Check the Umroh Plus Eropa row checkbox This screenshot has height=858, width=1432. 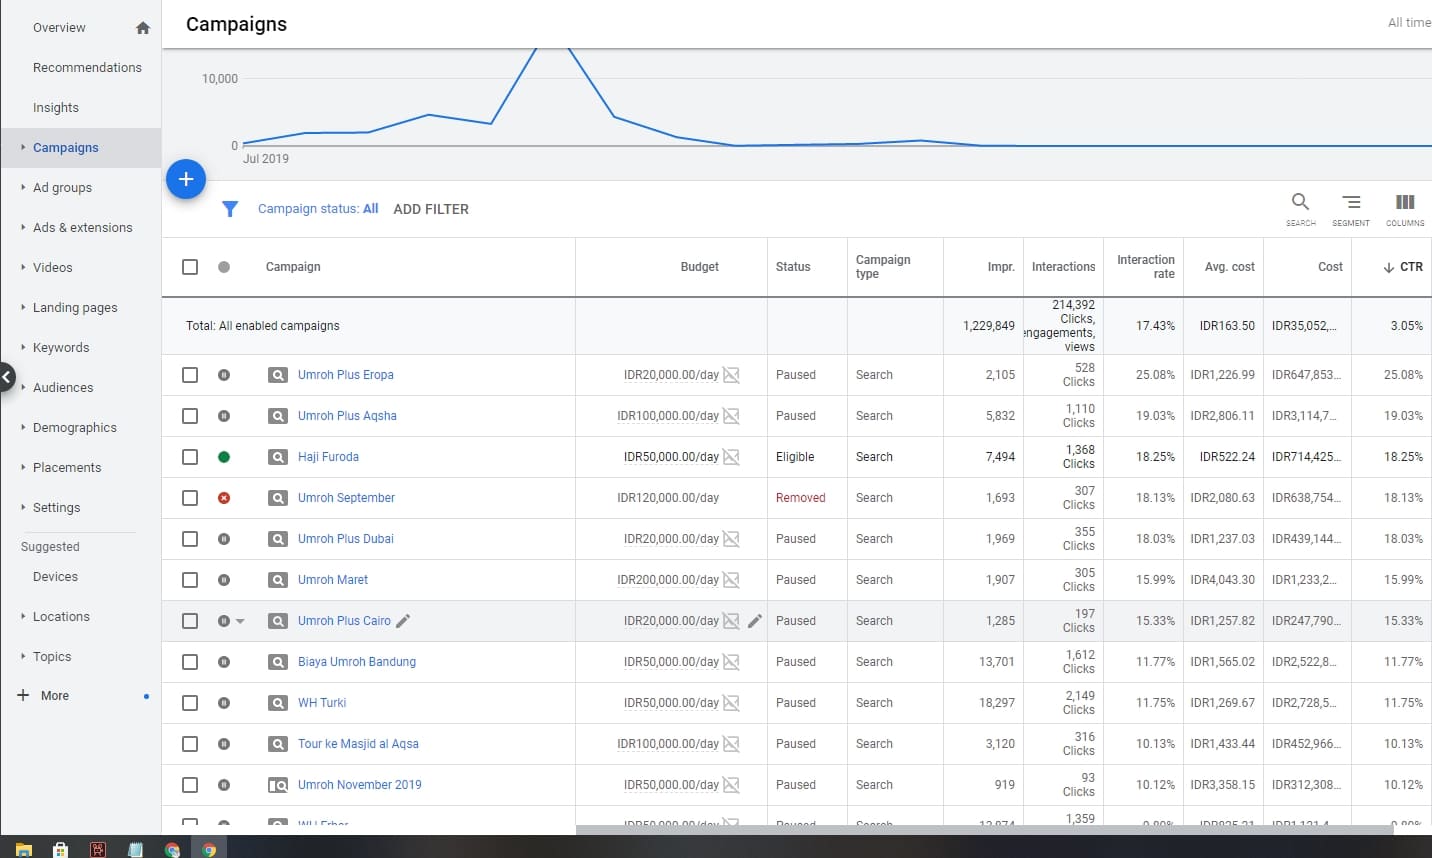190,375
